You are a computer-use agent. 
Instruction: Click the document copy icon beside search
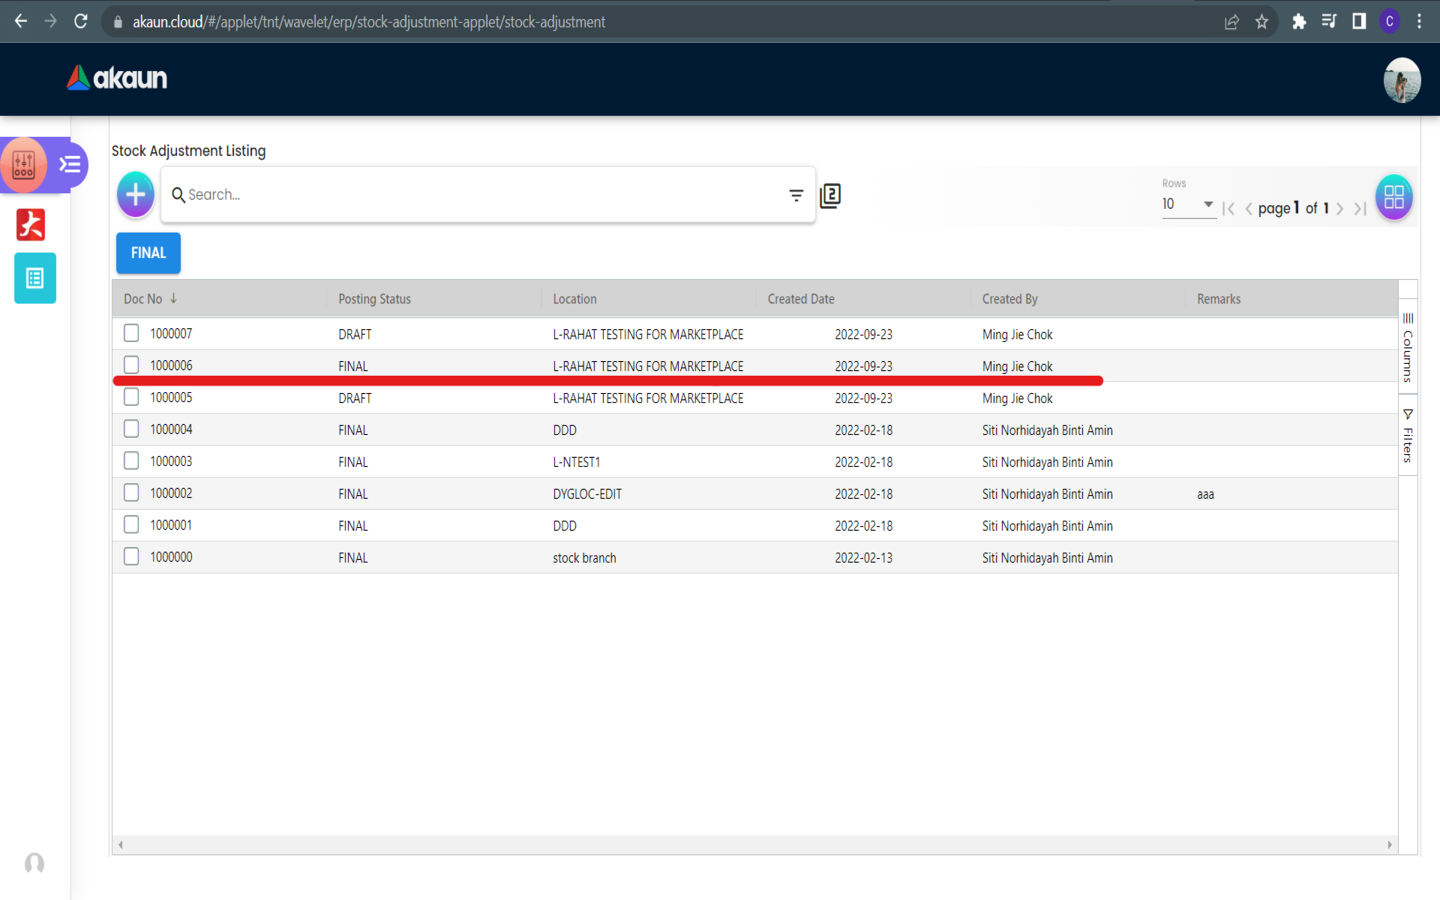click(830, 195)
